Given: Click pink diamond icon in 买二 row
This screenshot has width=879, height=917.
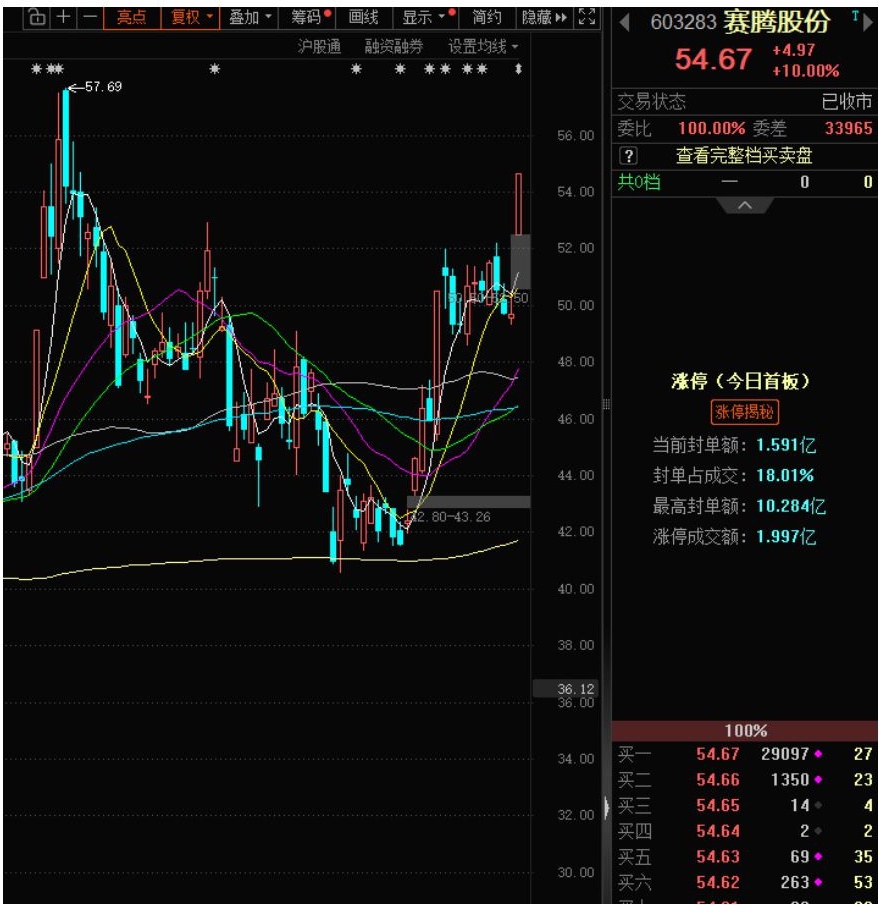Looking at the screenshot, I should point(818,780).
